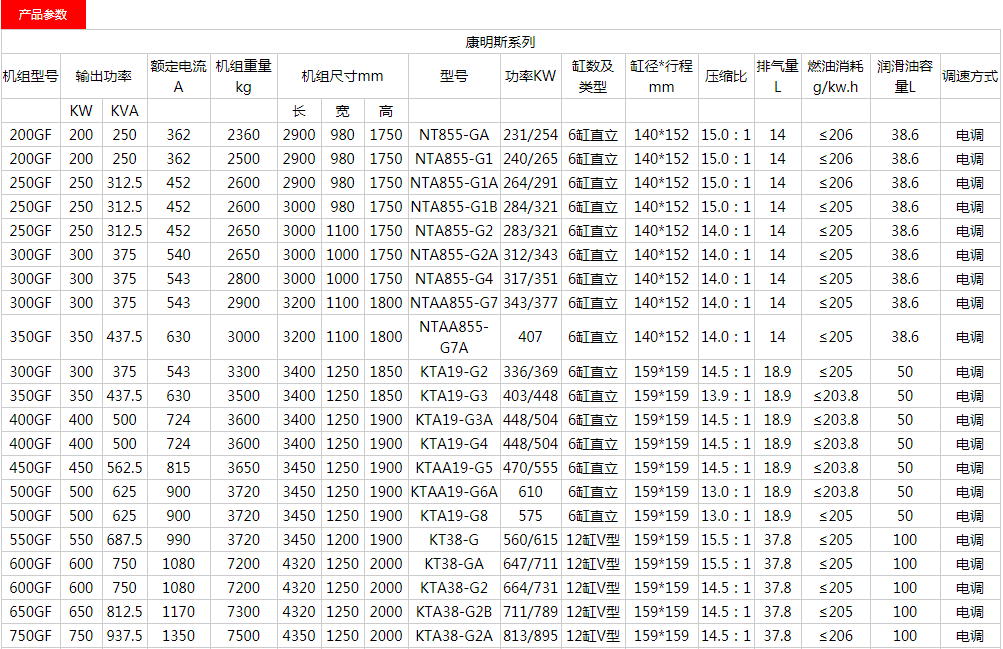Screen dimensions: 1003x649
Task: Click the 宽 sub-header
Action: click(x=343, y=111)
